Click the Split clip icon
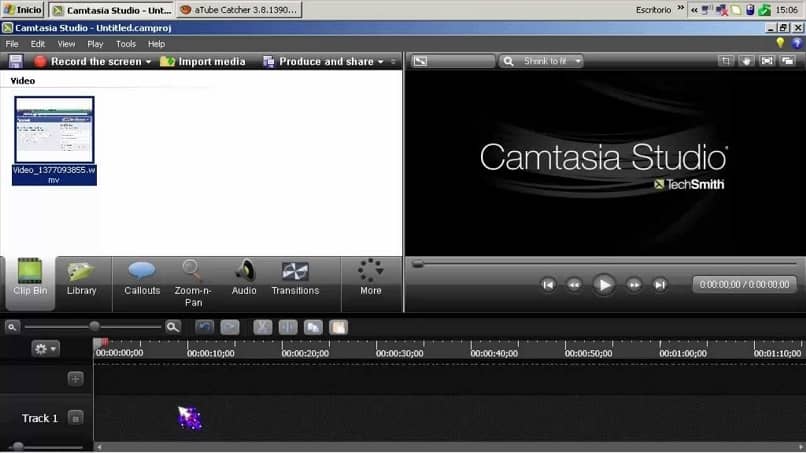The height and width of the screenshot is (453, 806). click(x=288, y=327)
